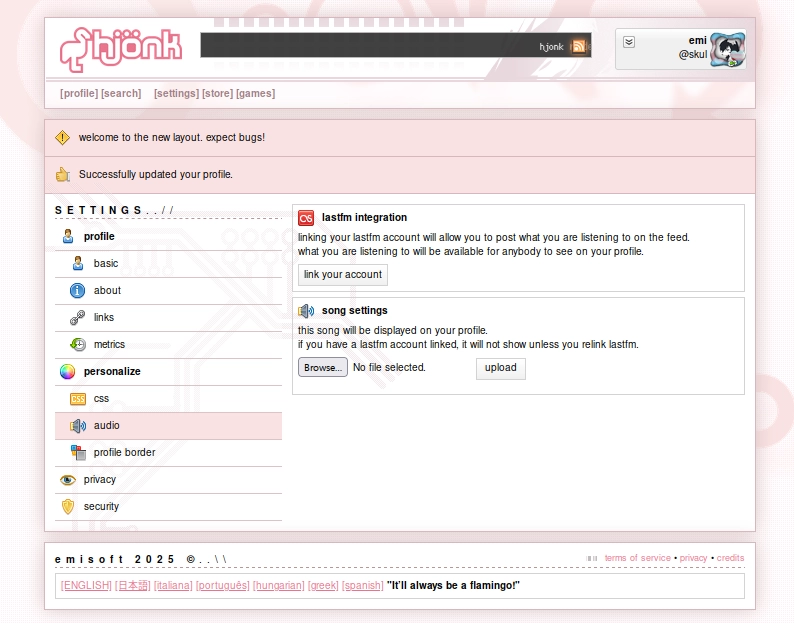Click the hjonk feed ticker bar
The image size is (794, 623).
coord(396,45)
